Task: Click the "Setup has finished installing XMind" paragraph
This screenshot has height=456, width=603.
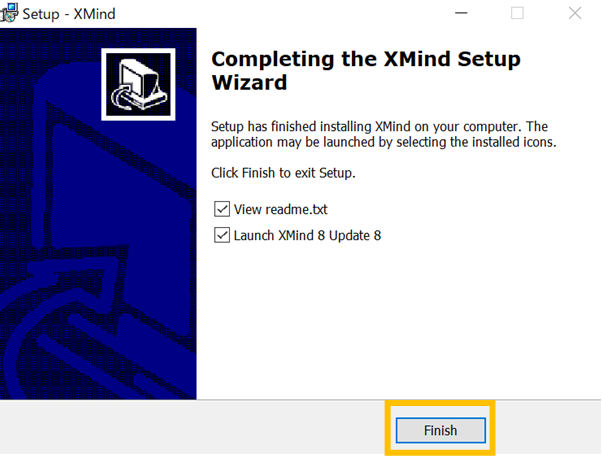Action: 383,134
